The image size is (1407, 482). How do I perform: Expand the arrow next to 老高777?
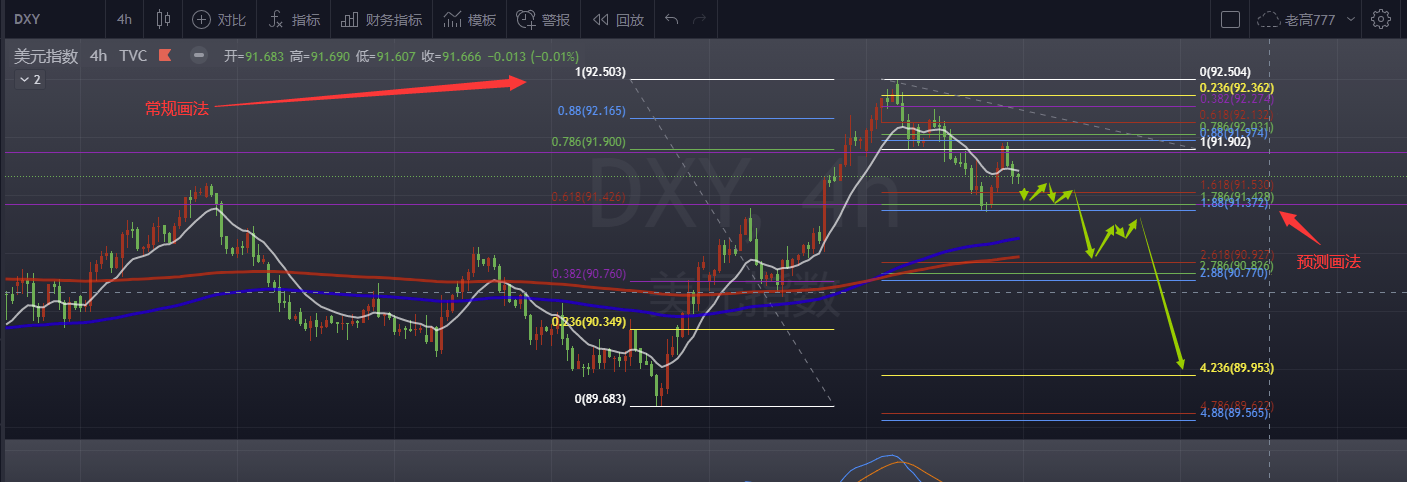pyautogui.click(x=1352, y=19)
